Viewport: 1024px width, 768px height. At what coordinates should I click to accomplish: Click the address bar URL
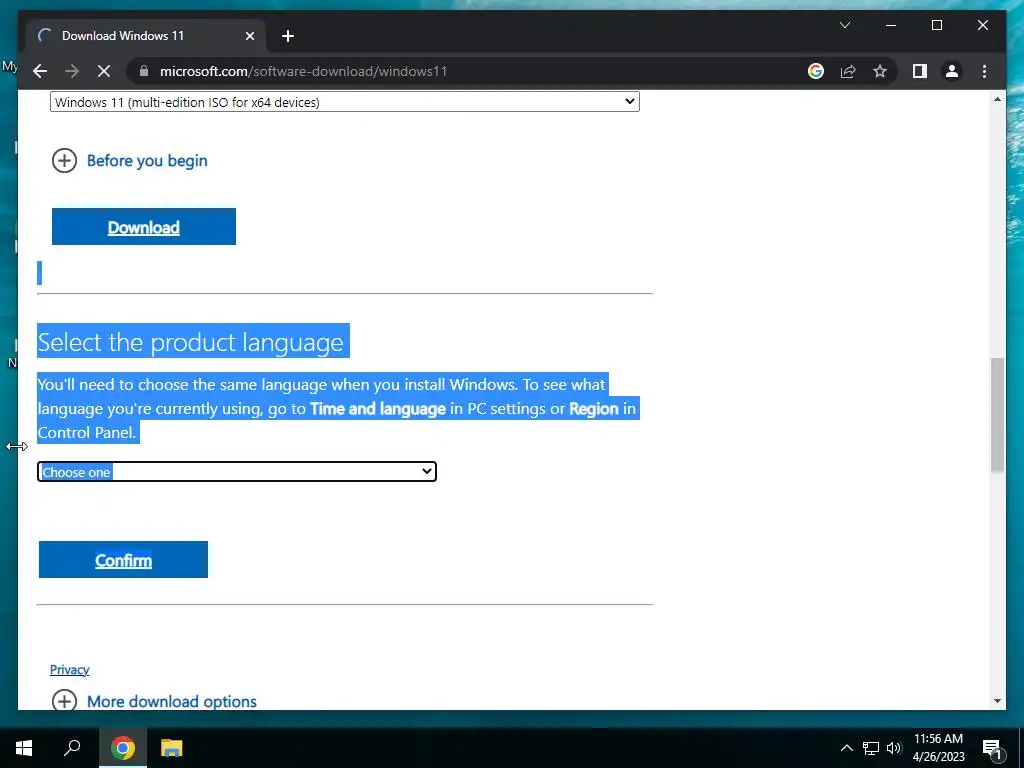304,71
